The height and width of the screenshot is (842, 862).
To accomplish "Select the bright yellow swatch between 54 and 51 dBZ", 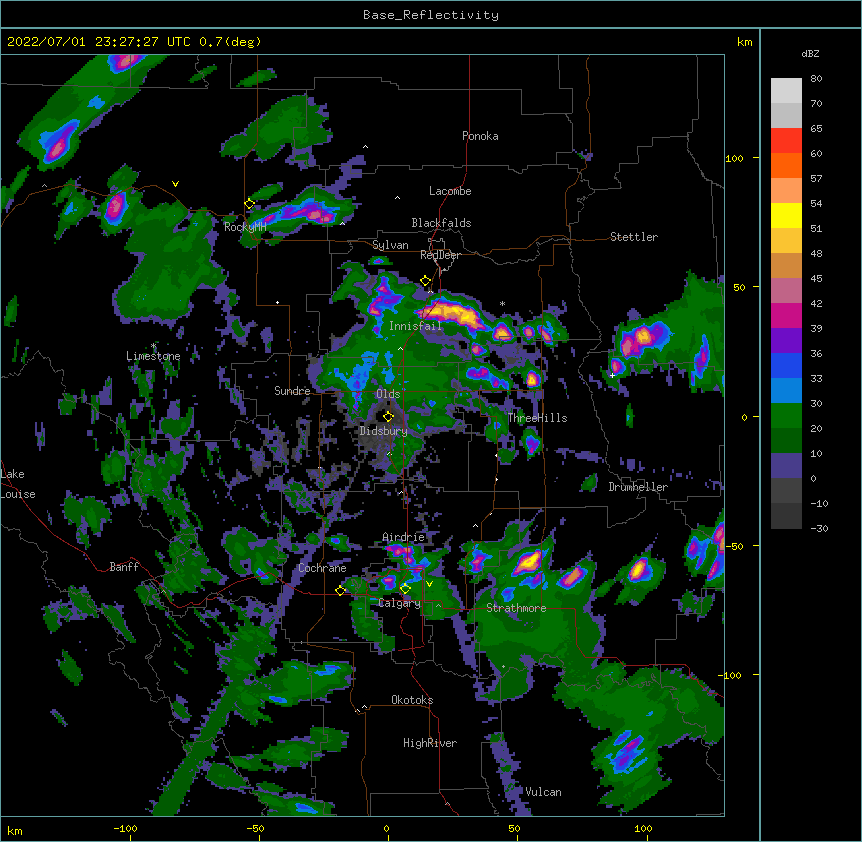I will click(786, 215).
